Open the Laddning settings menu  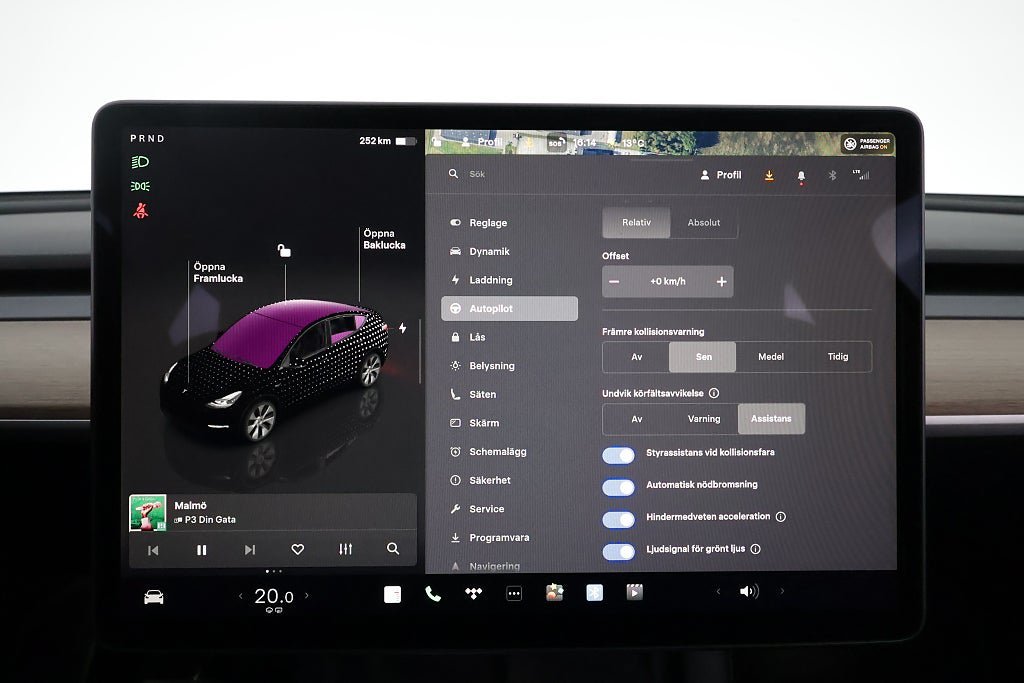point(491,280)
